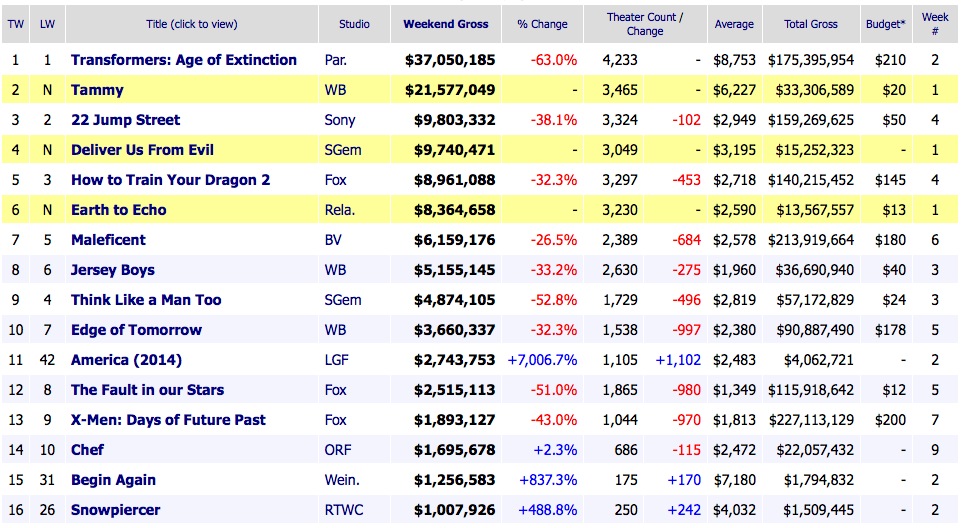The image size is (961, 528).
Task: Click the Title (click to view) header
Action: coord(192,25)
